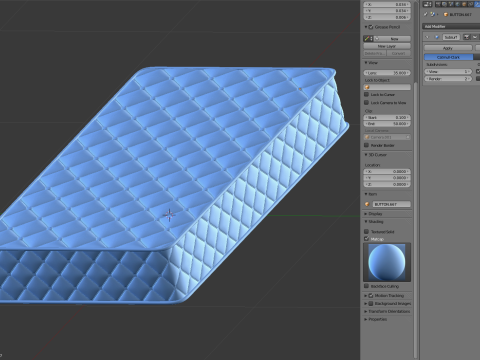Click the Render subdivisions field
The image size is (480, 360).
click(x=448, y=79)
